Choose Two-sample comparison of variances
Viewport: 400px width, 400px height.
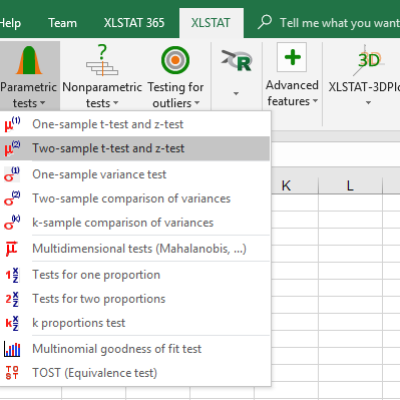coord(135,198)
